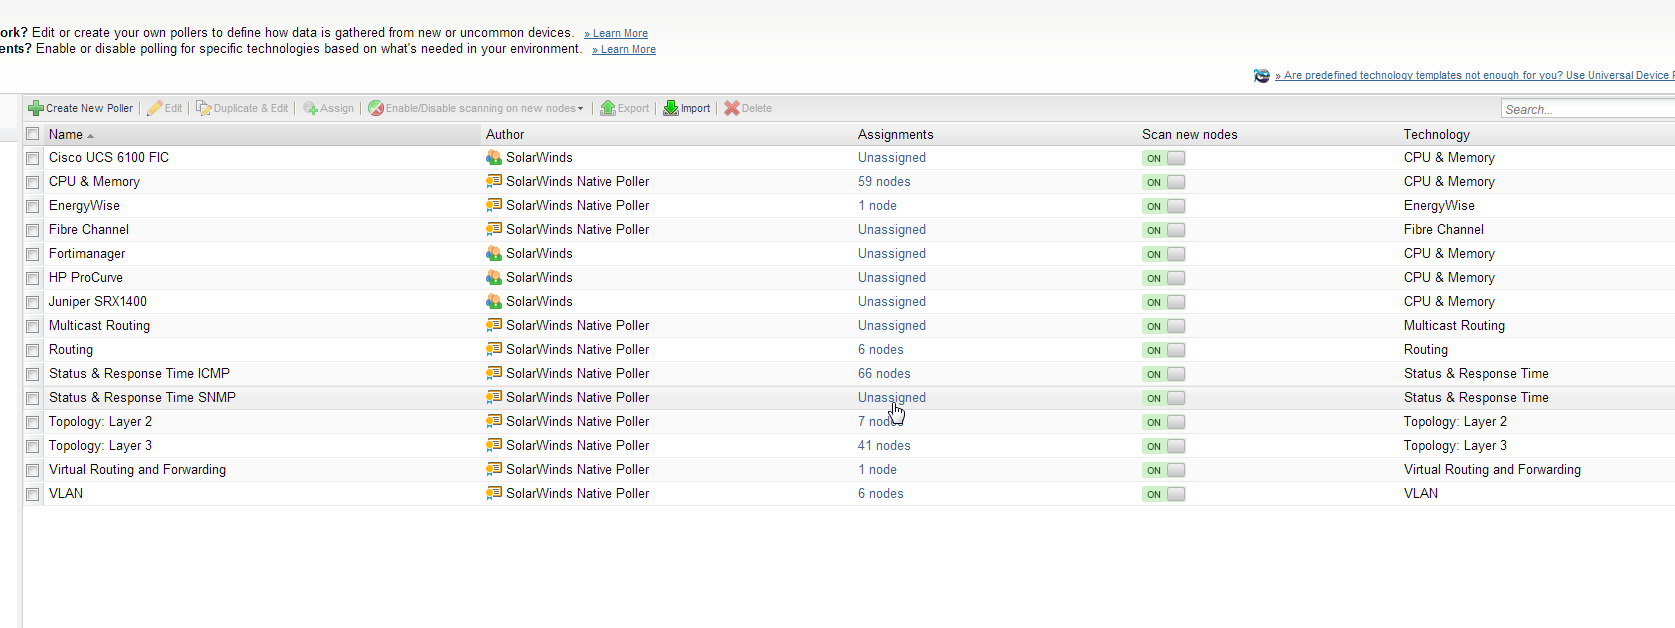The width and height of the screenshot is (1675, 628).
Task: Click the Edit pencil icon
Action: (155, 108)
